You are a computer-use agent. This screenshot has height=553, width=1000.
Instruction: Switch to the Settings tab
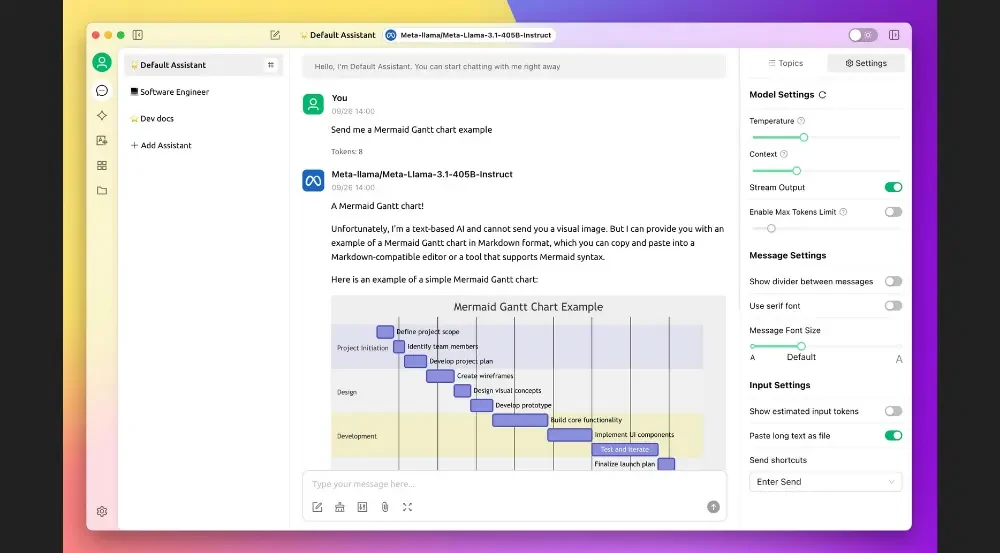[866, 63]
